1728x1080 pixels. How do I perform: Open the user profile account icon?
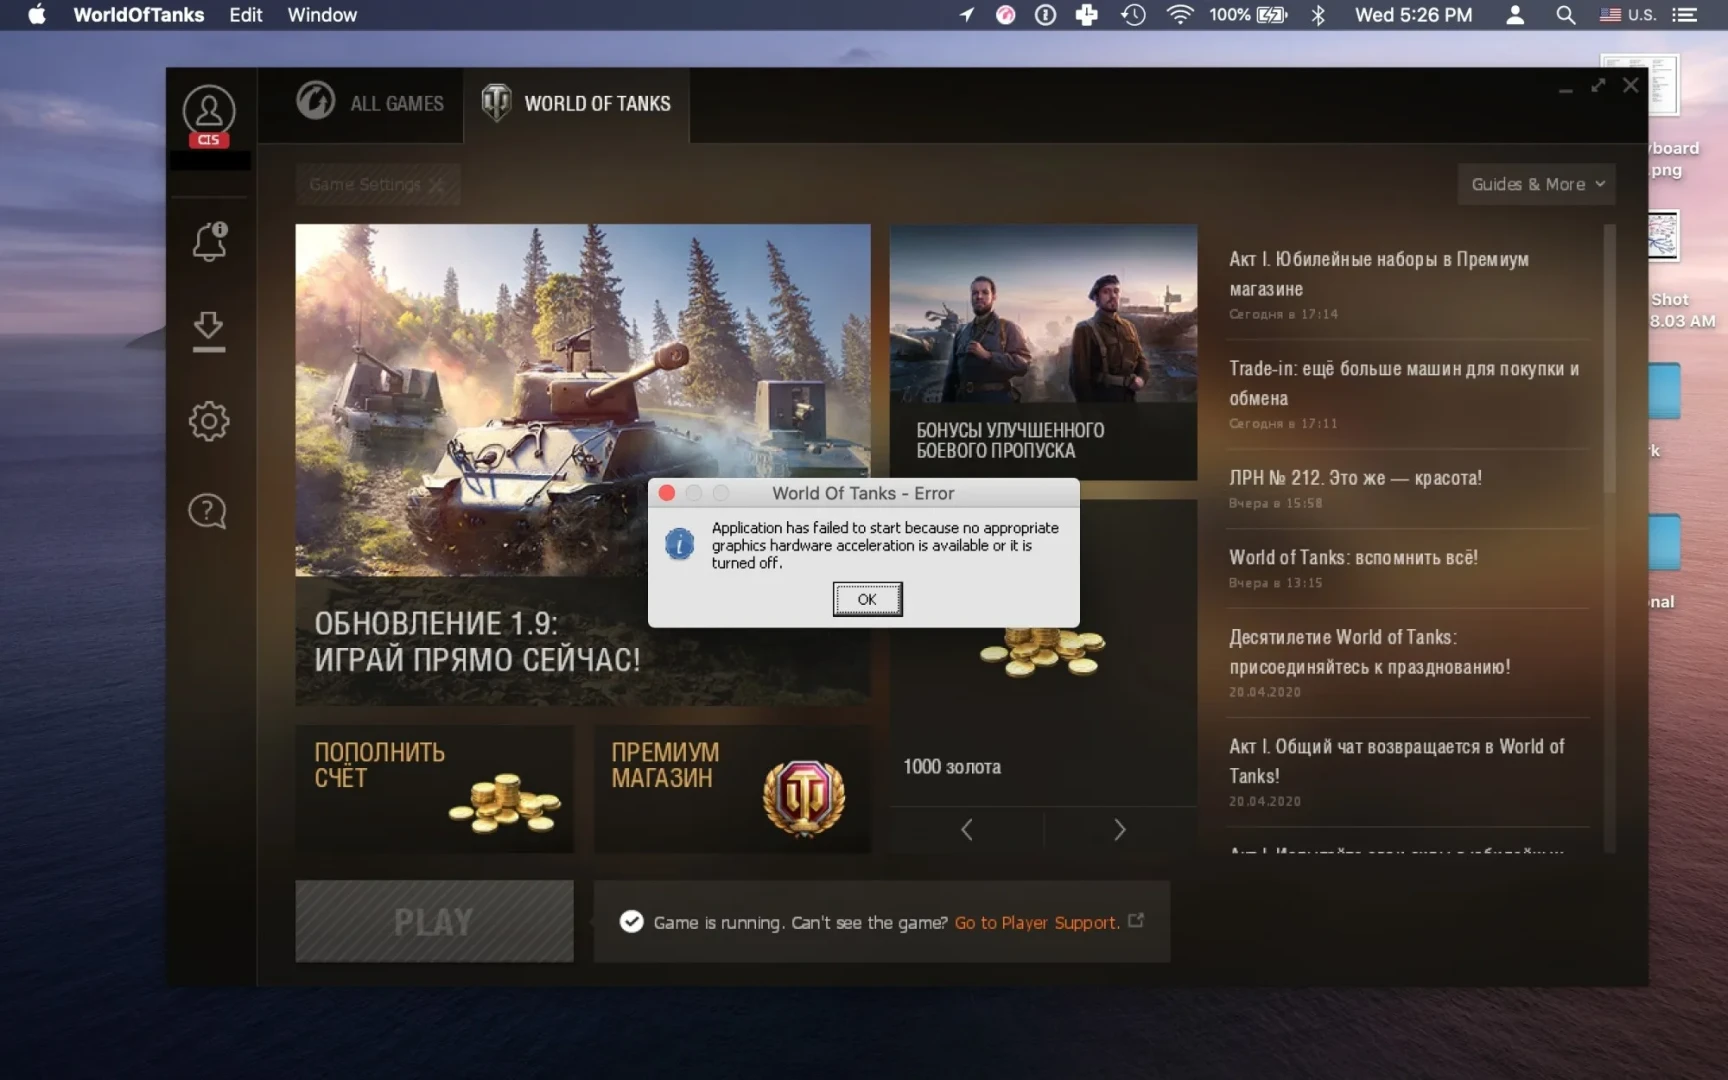(208, 112)
